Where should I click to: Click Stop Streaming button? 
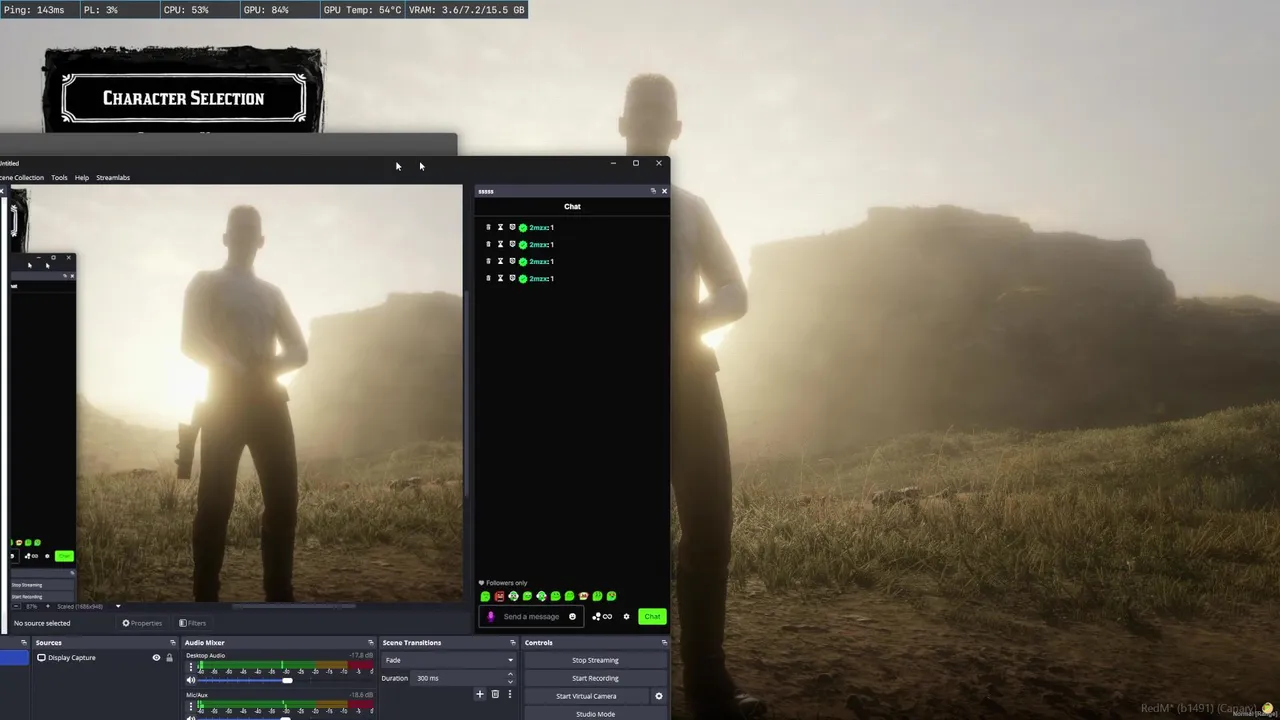click(595, 660)
